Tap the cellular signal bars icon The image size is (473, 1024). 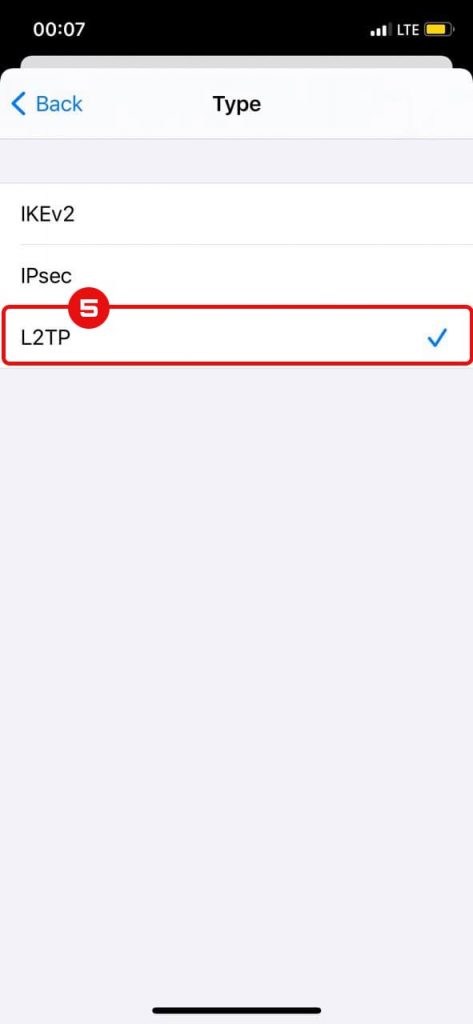click(378, 30)
